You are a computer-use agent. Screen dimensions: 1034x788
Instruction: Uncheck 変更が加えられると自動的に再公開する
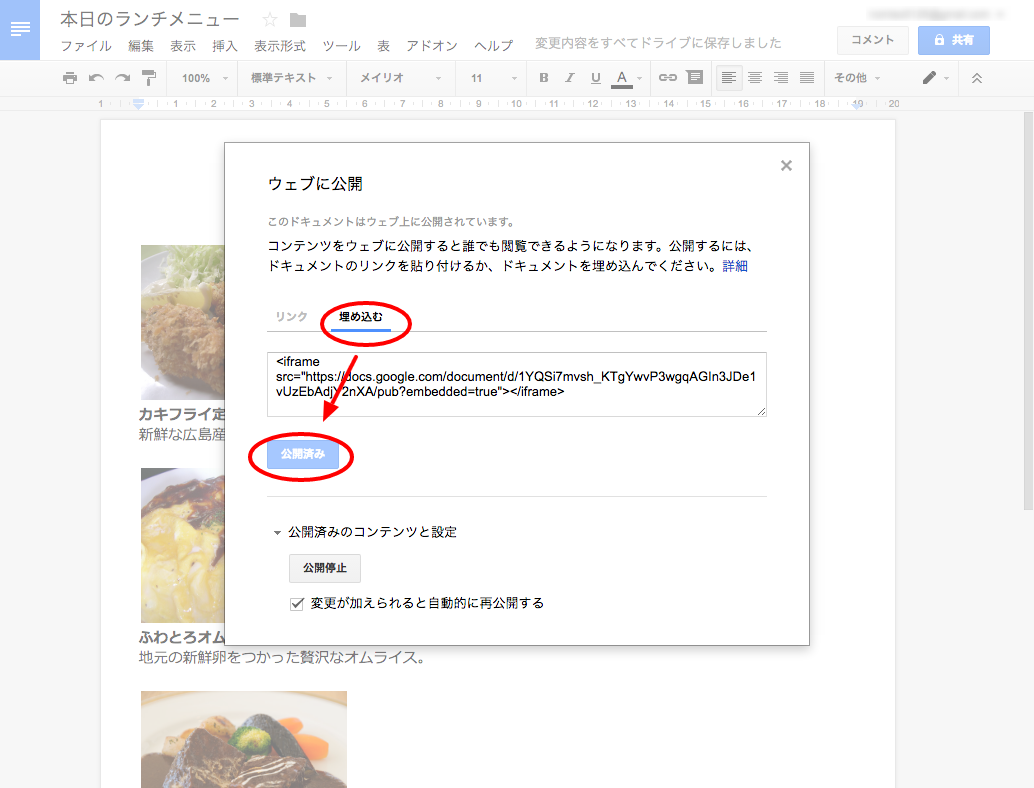coord(297,603)
